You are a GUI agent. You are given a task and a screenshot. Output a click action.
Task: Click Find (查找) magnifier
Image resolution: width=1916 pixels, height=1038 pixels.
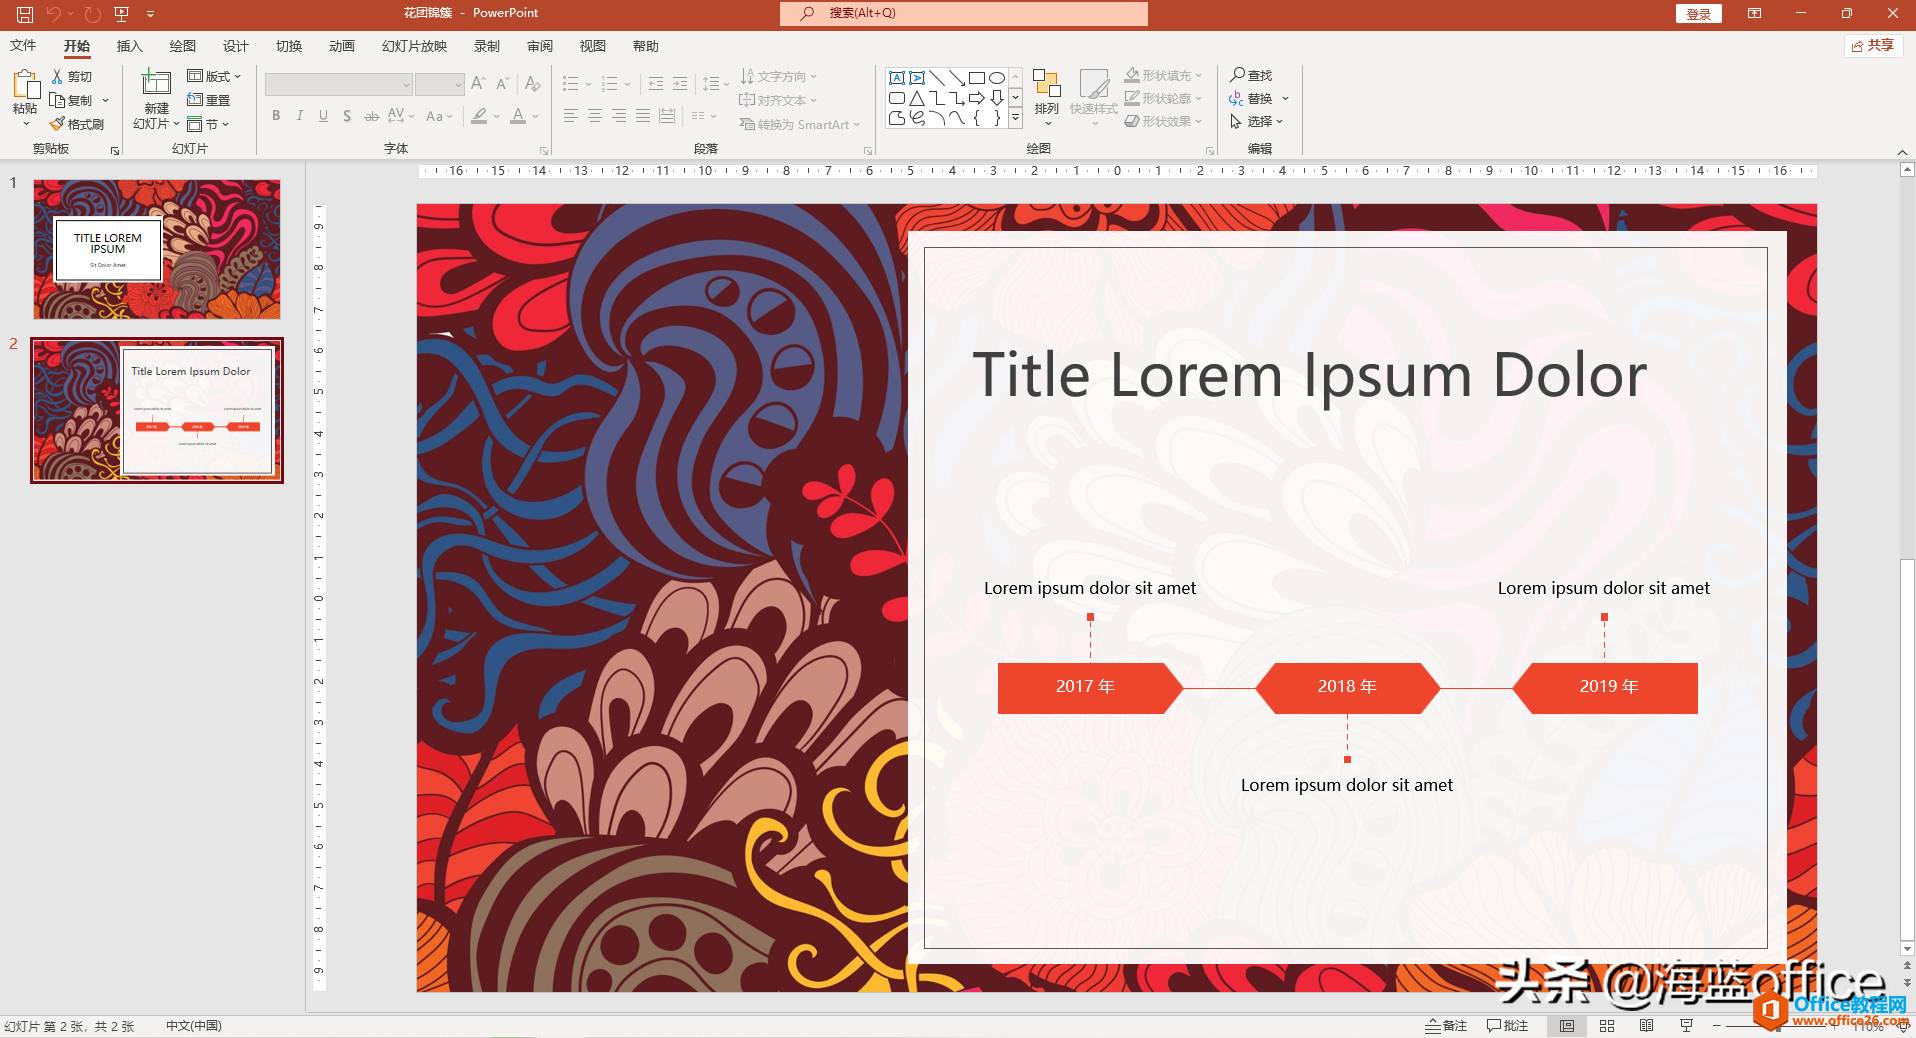pos(1251,75)
